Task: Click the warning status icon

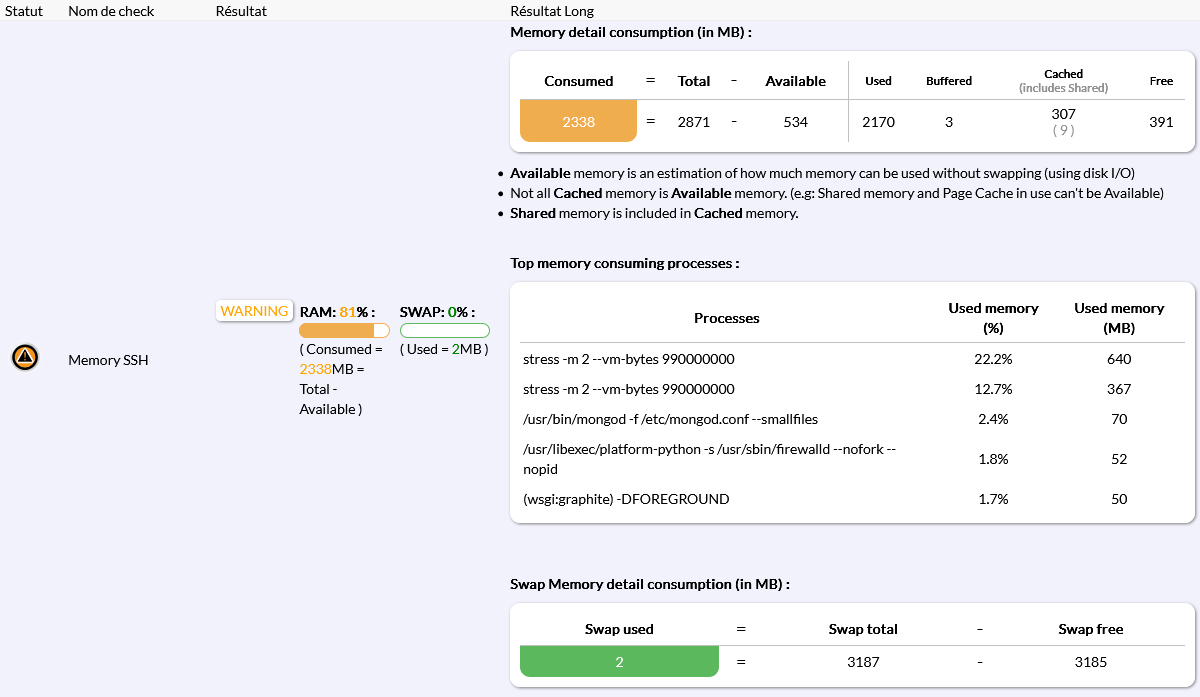Action: (x=25, y=357)
